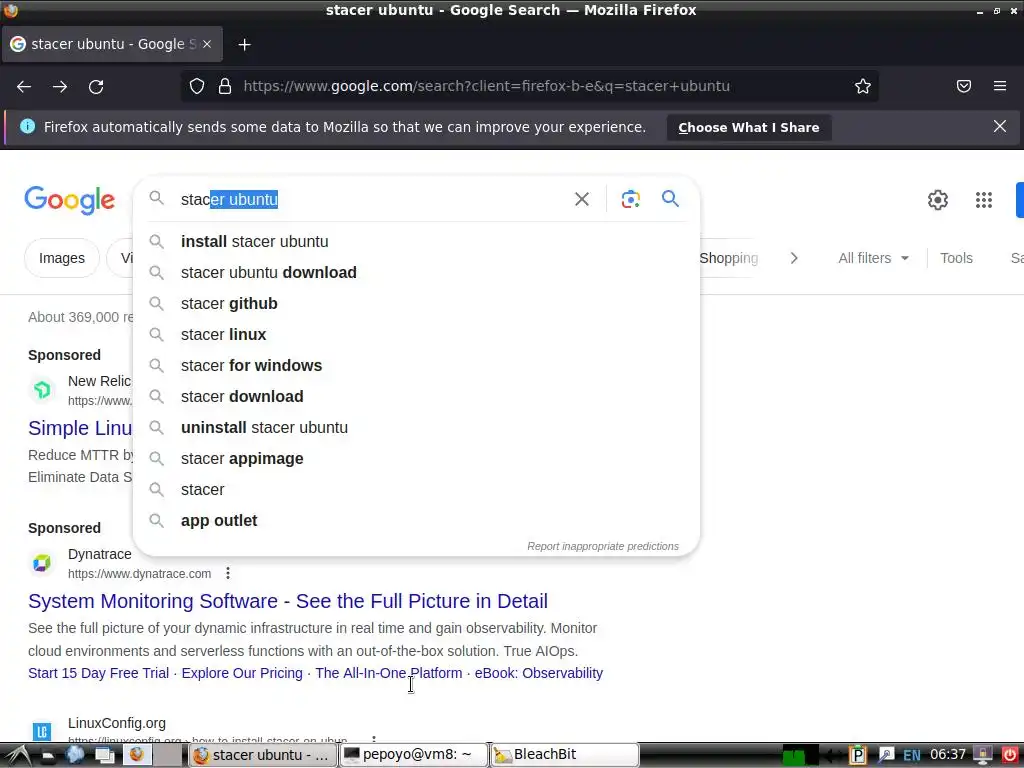Viewport: 1024px width, 768px height.
Task: Click the Google logo
Action: point(70,200)
